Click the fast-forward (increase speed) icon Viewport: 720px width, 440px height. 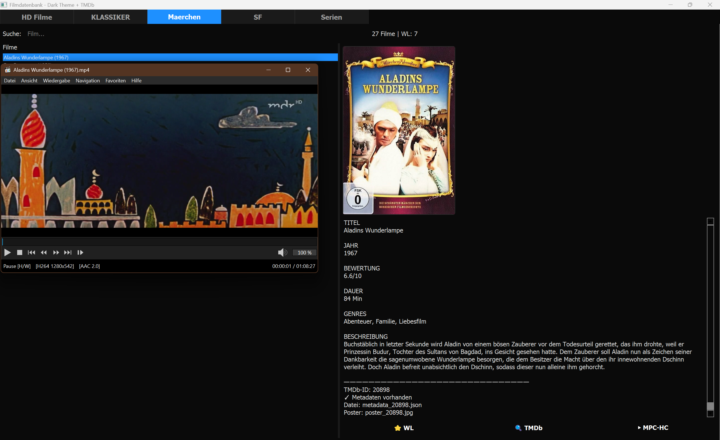click(56, 252)
